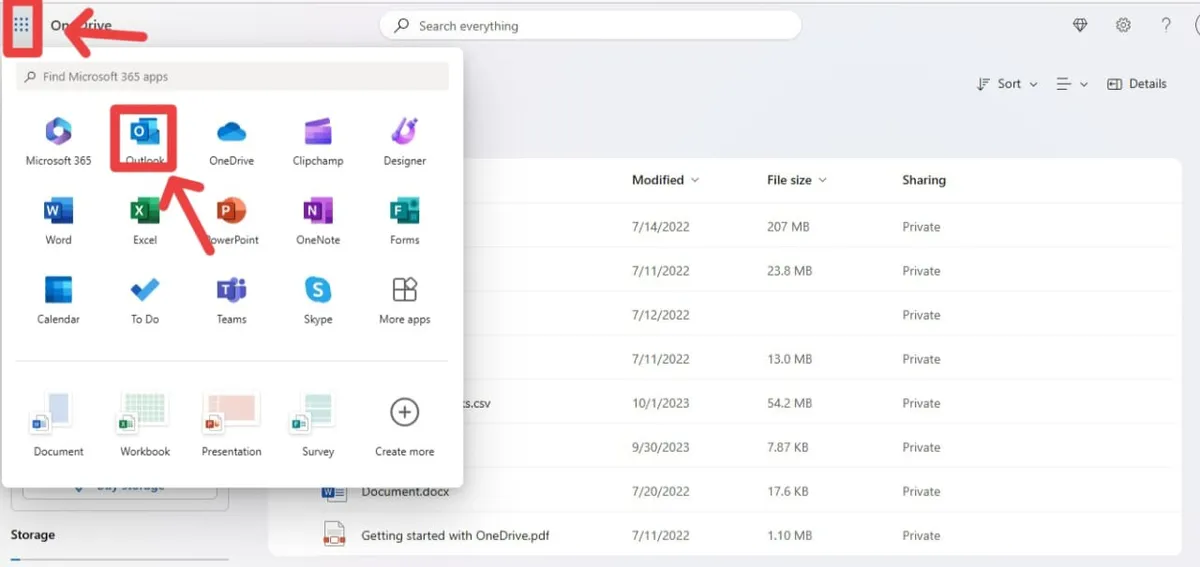Launch Outlook from the app list

point(145,140)
